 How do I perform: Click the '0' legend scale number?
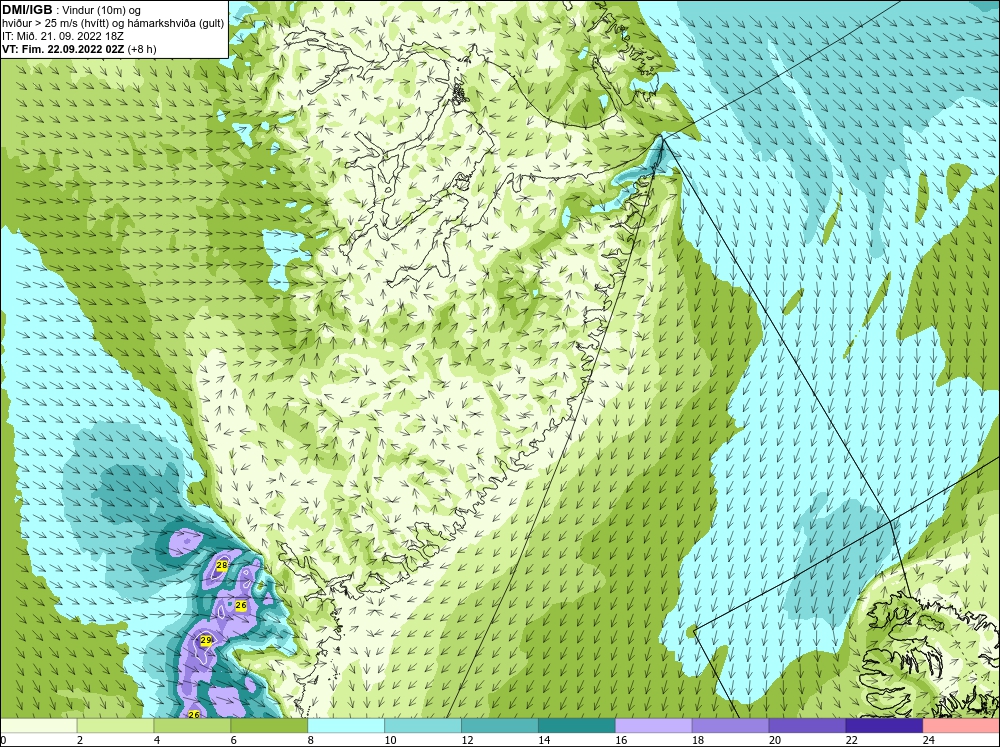pos(3,740)
